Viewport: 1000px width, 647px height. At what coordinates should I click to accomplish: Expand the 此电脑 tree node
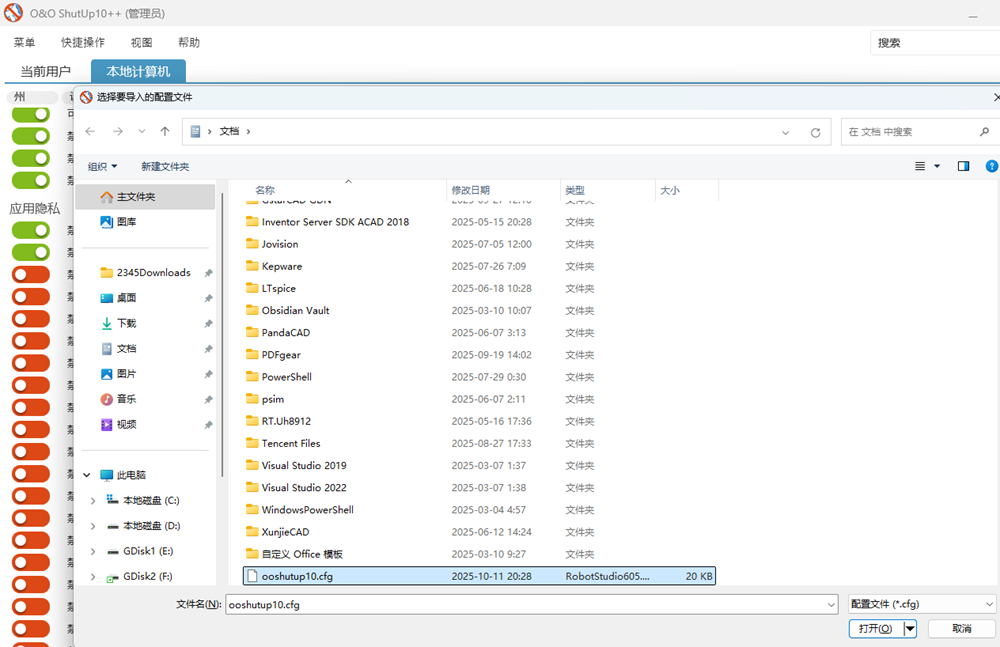[x=87, y=475]
